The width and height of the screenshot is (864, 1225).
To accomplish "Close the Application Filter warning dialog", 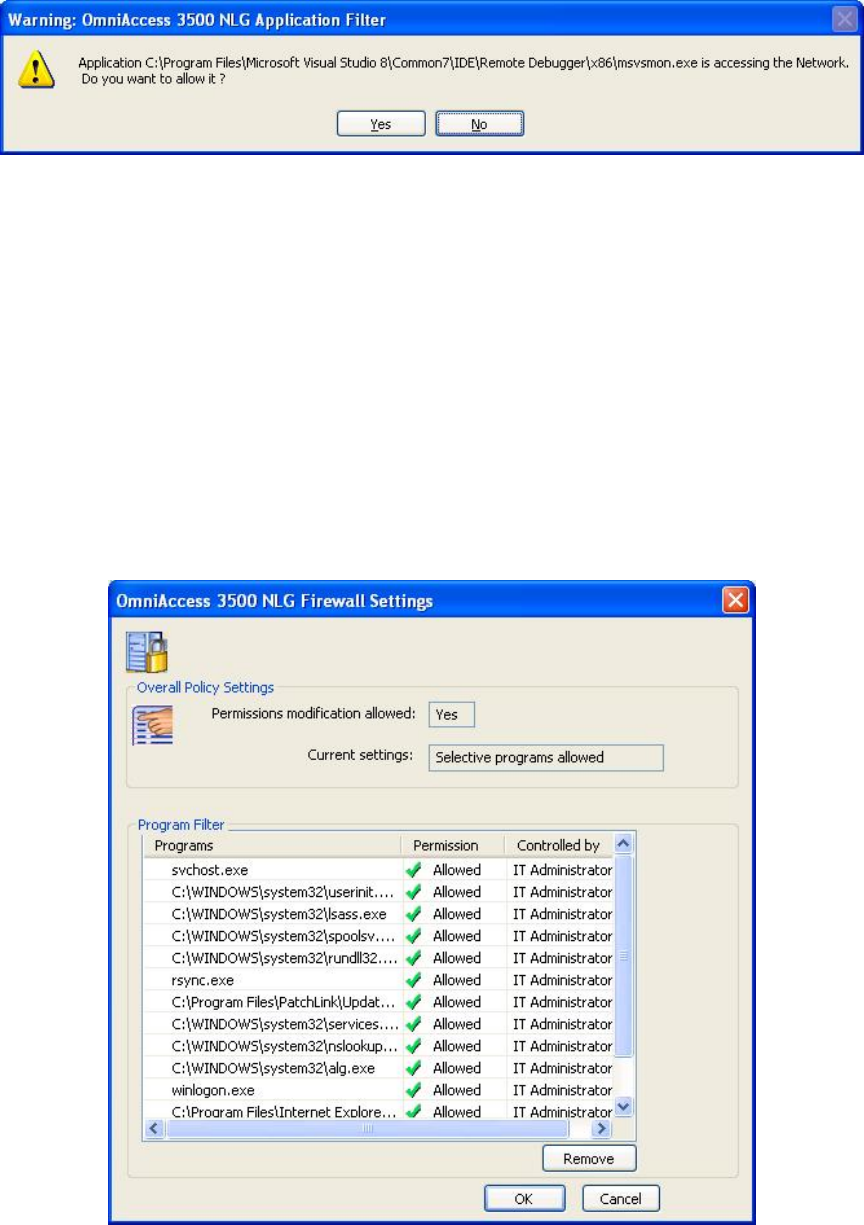I will coord(844,19).
